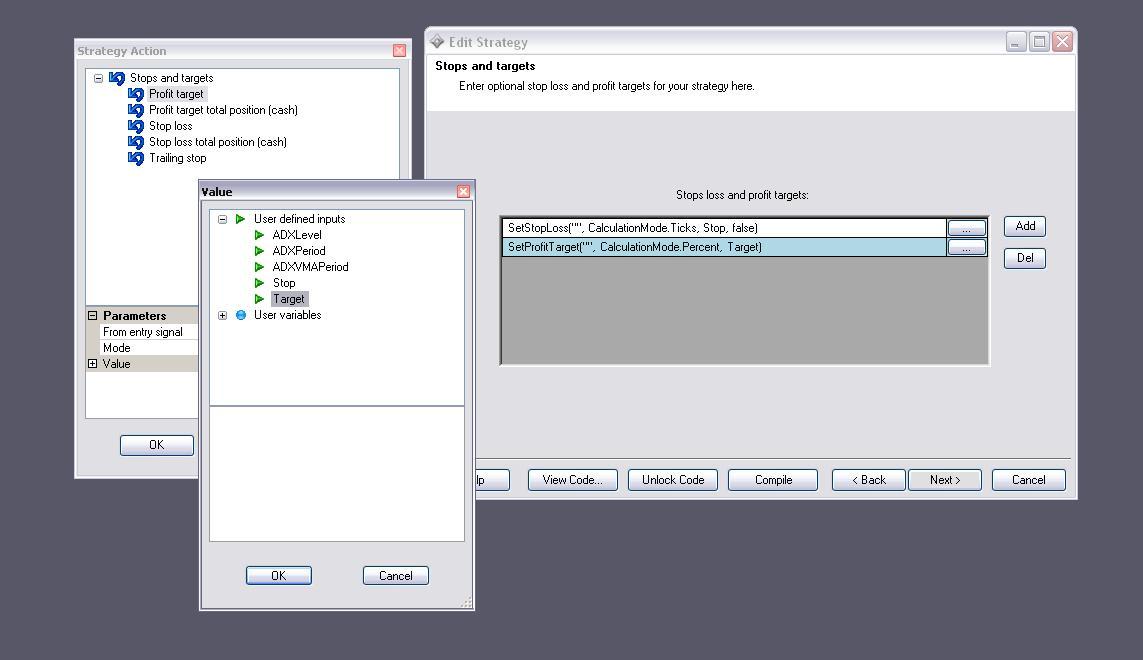1143x660 pixels.
Task: Click View Code button
Action: [x=572, y=480]
